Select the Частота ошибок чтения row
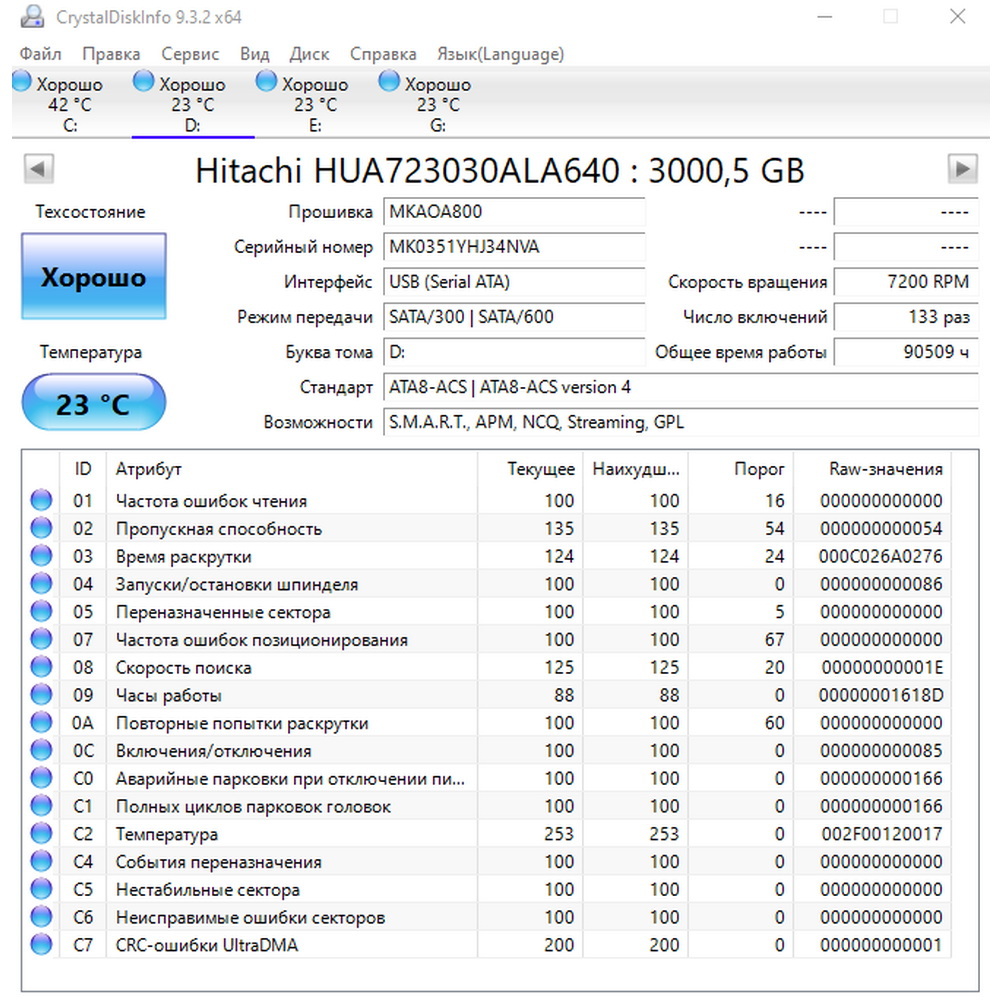 (489, 501)
